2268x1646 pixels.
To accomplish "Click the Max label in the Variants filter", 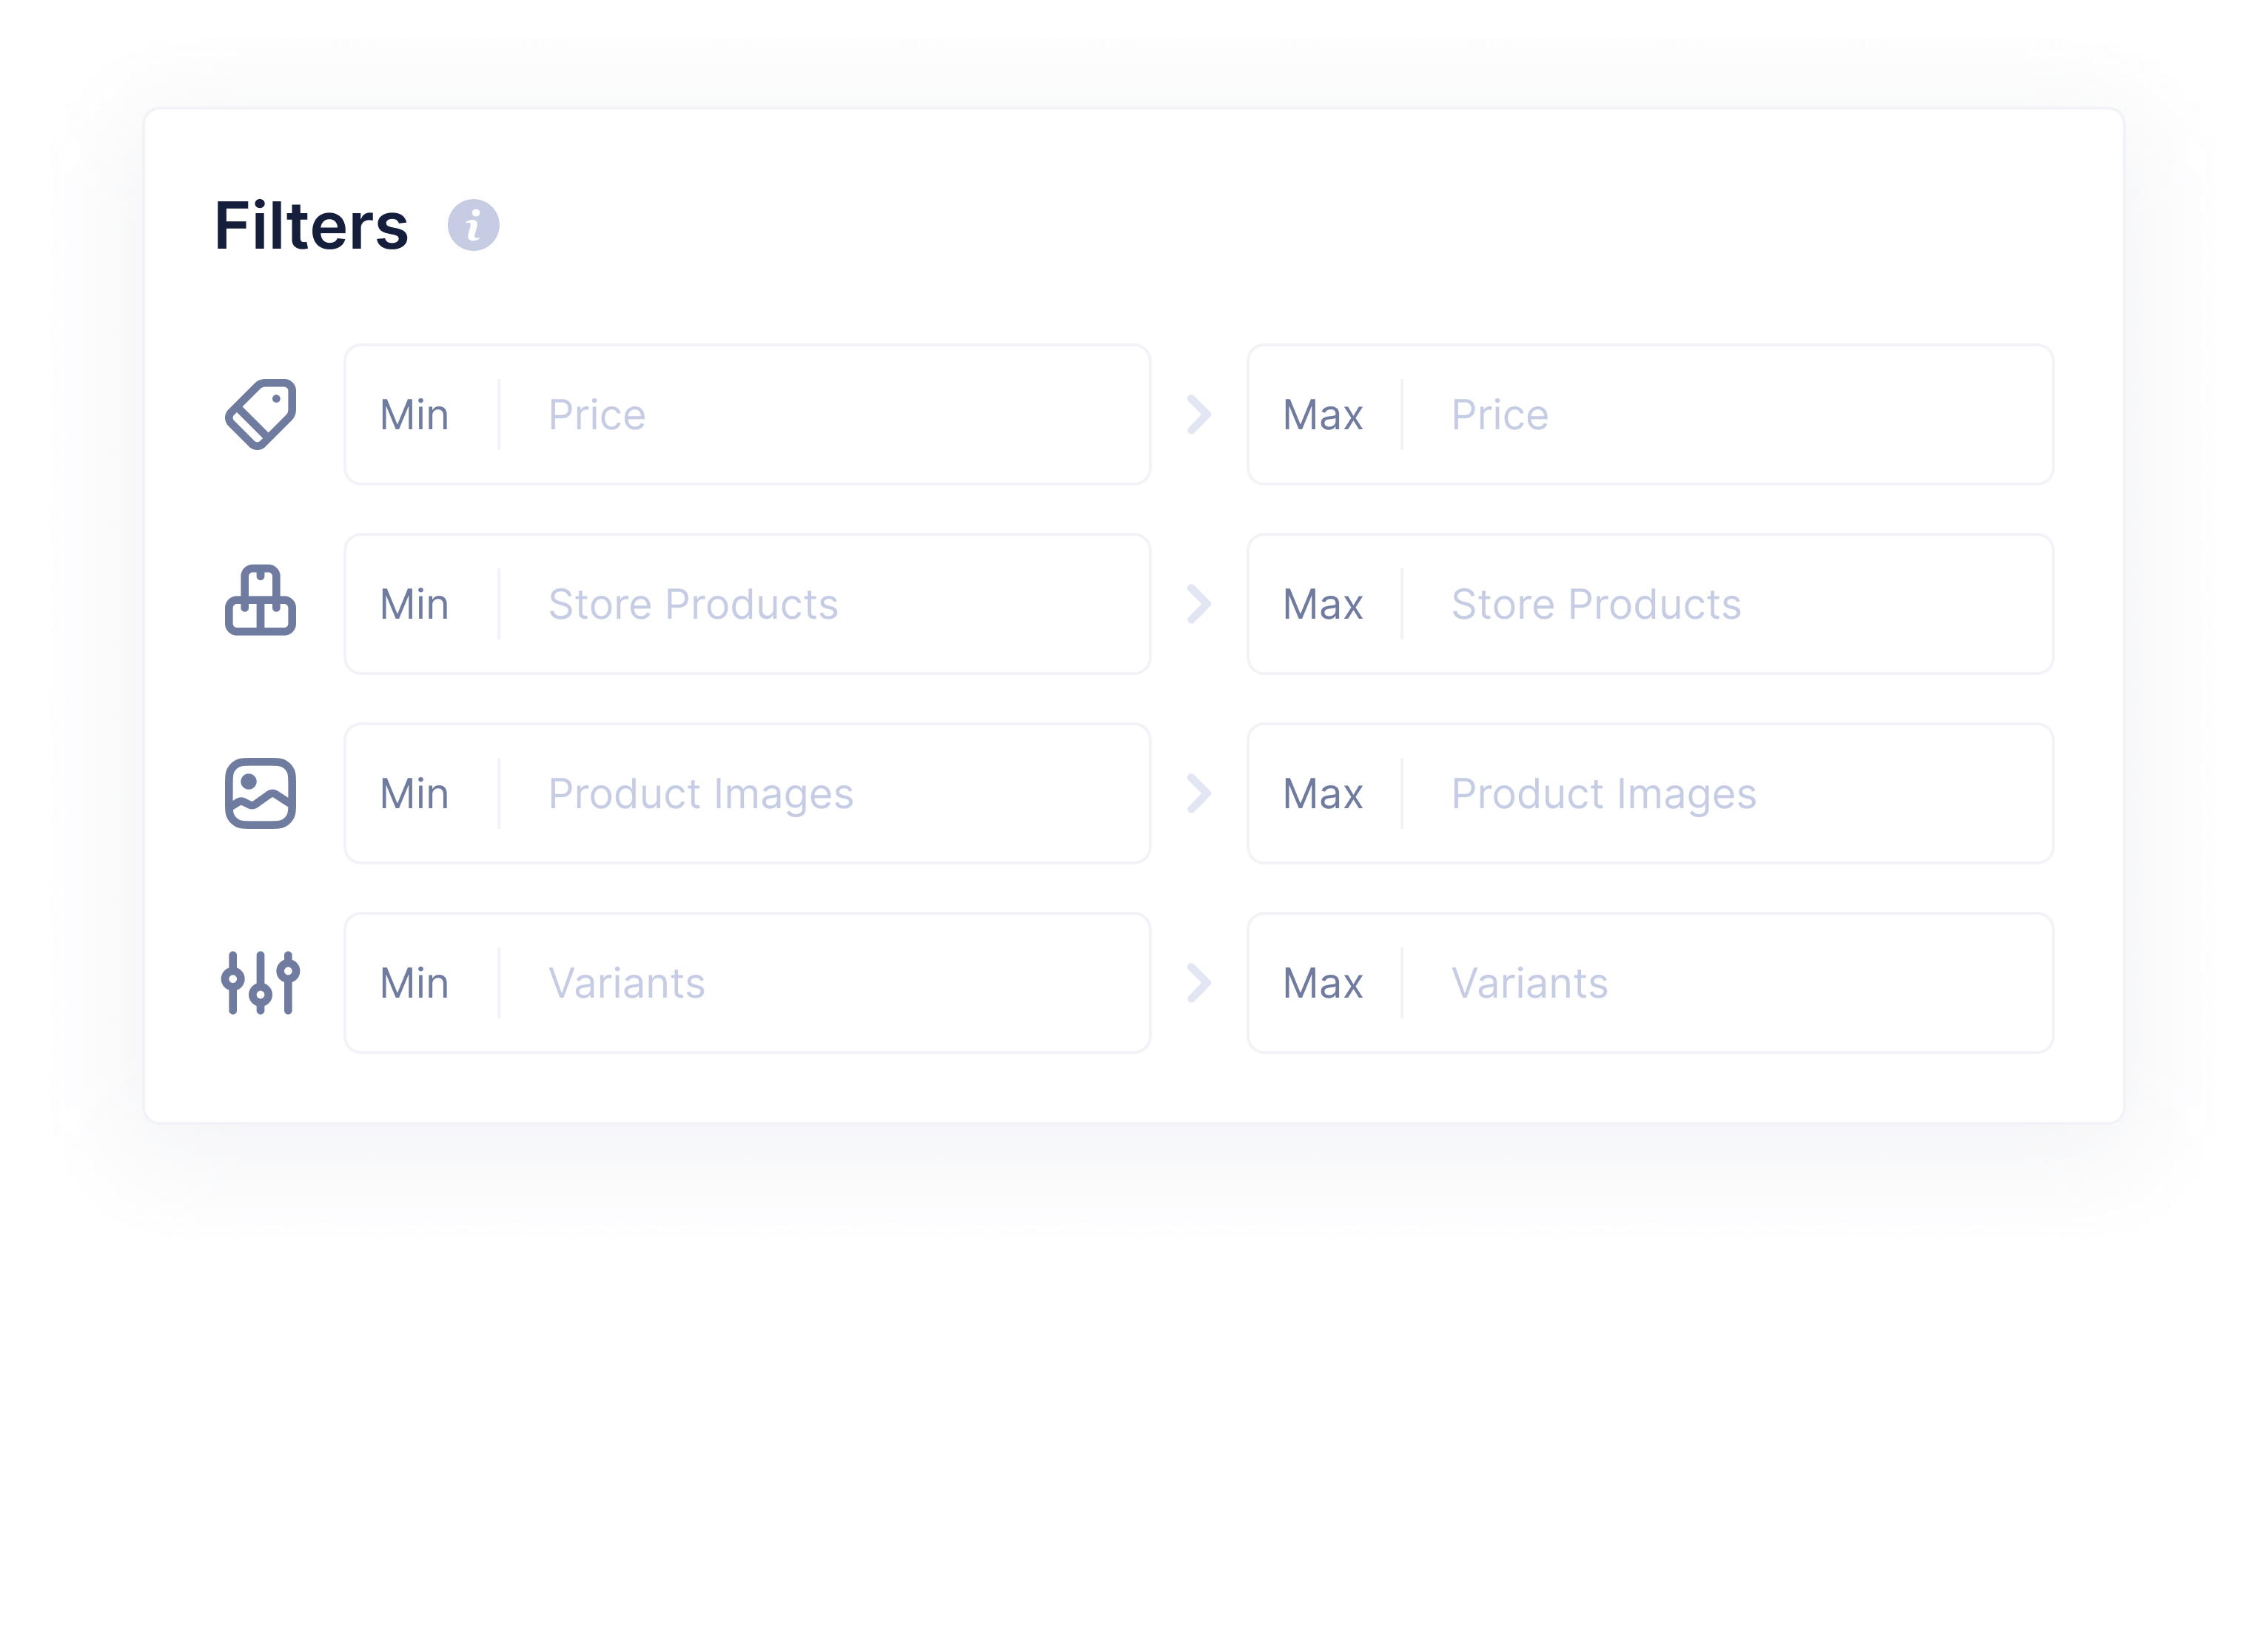I will [x=1322, y=983].
